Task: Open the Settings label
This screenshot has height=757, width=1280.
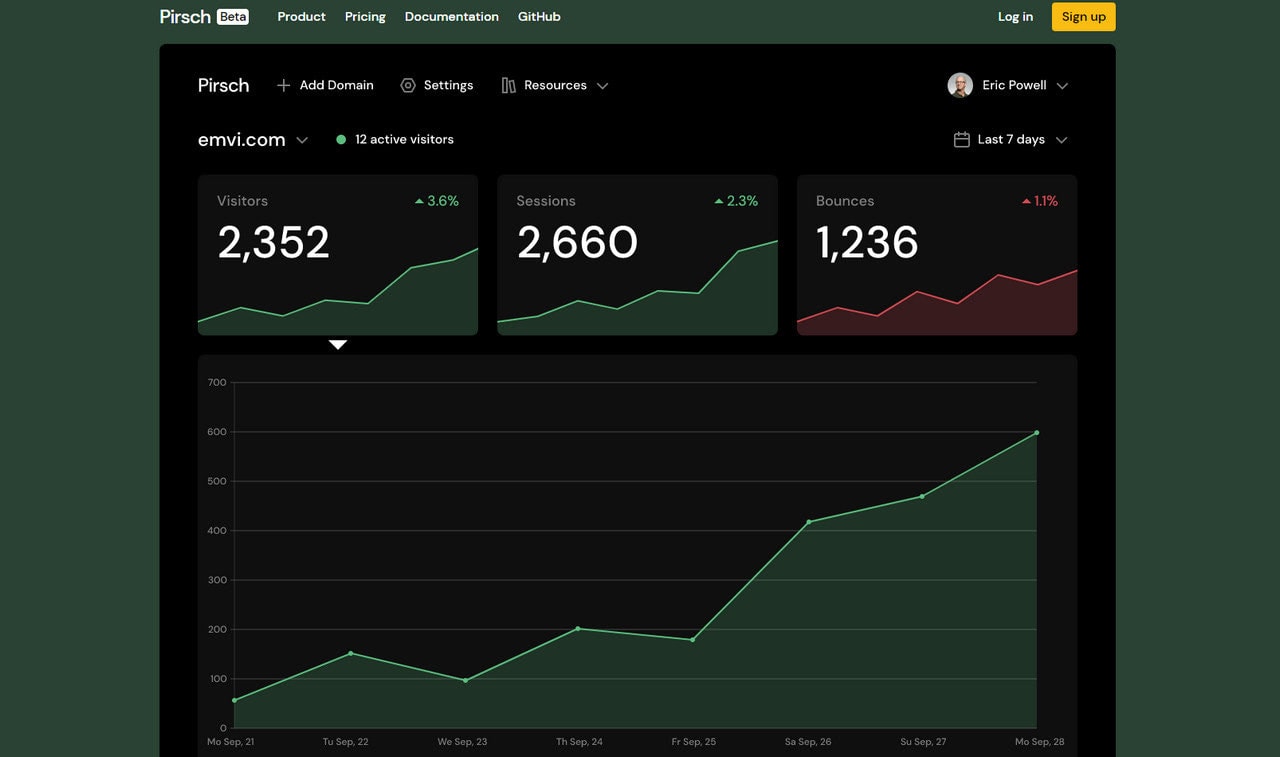Action: (x=448, y=85)
